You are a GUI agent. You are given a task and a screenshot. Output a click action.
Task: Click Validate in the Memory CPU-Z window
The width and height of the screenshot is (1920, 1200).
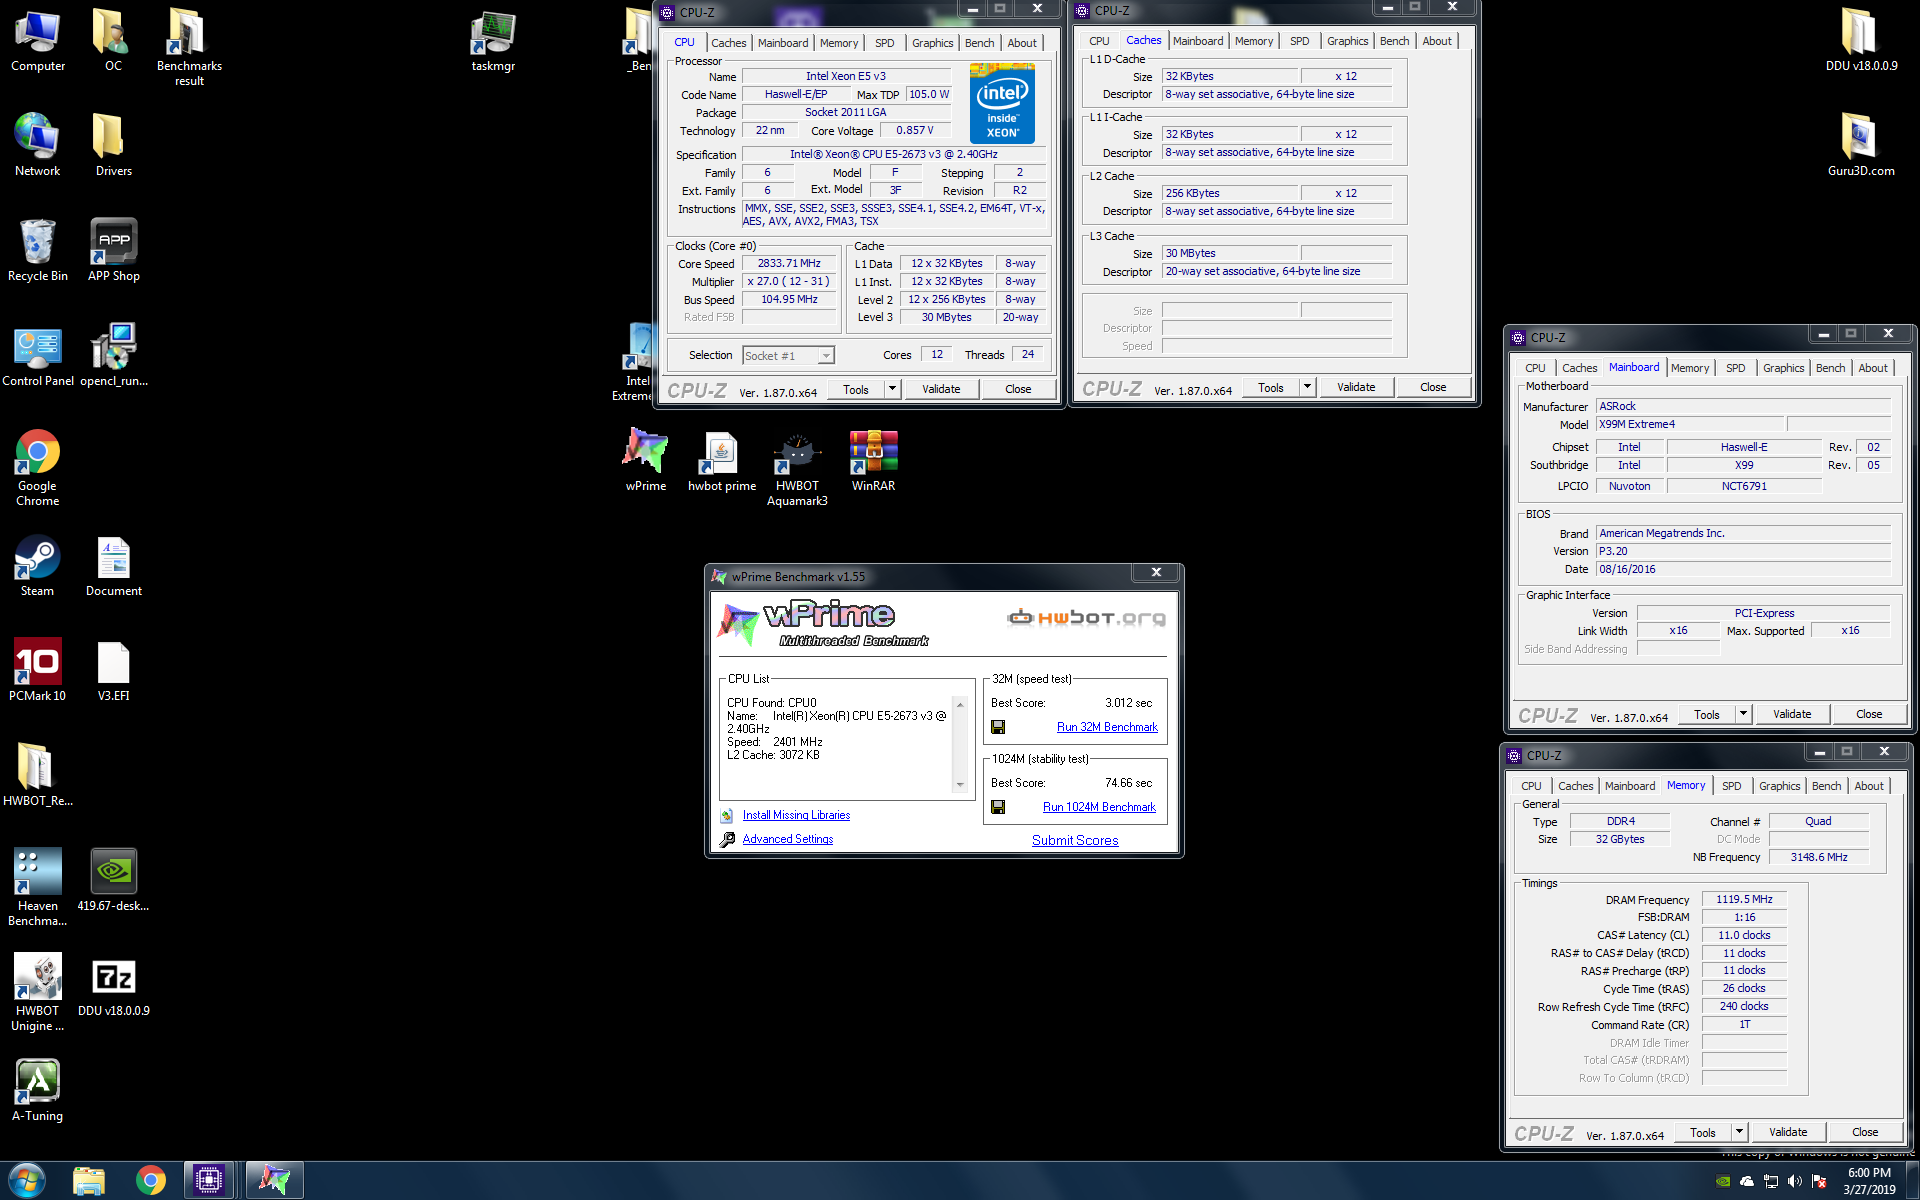tap(1788, 1132)
